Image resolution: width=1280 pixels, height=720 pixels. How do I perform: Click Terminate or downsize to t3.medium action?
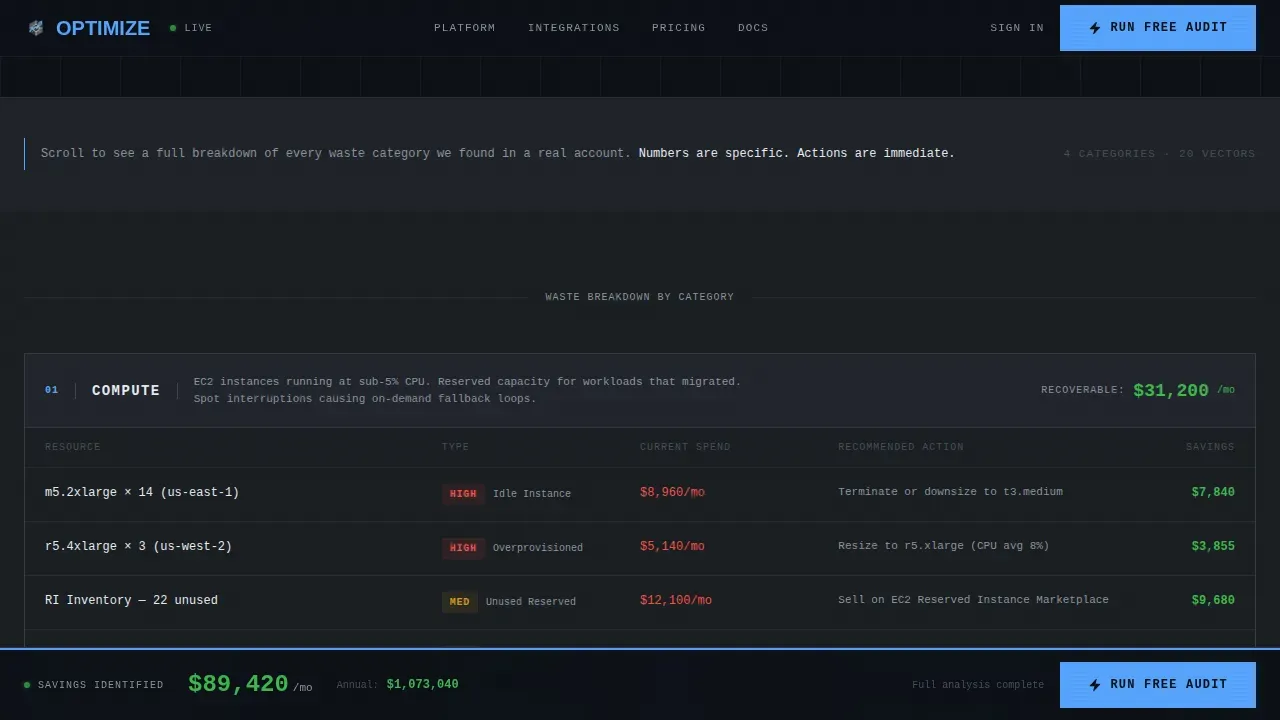coord(950,492)
